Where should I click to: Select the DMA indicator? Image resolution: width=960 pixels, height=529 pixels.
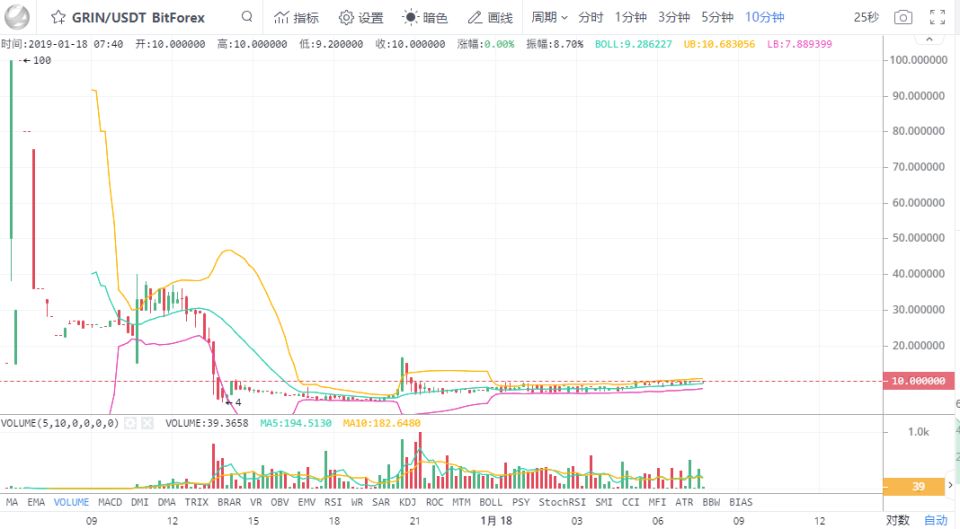click(167, 502)
